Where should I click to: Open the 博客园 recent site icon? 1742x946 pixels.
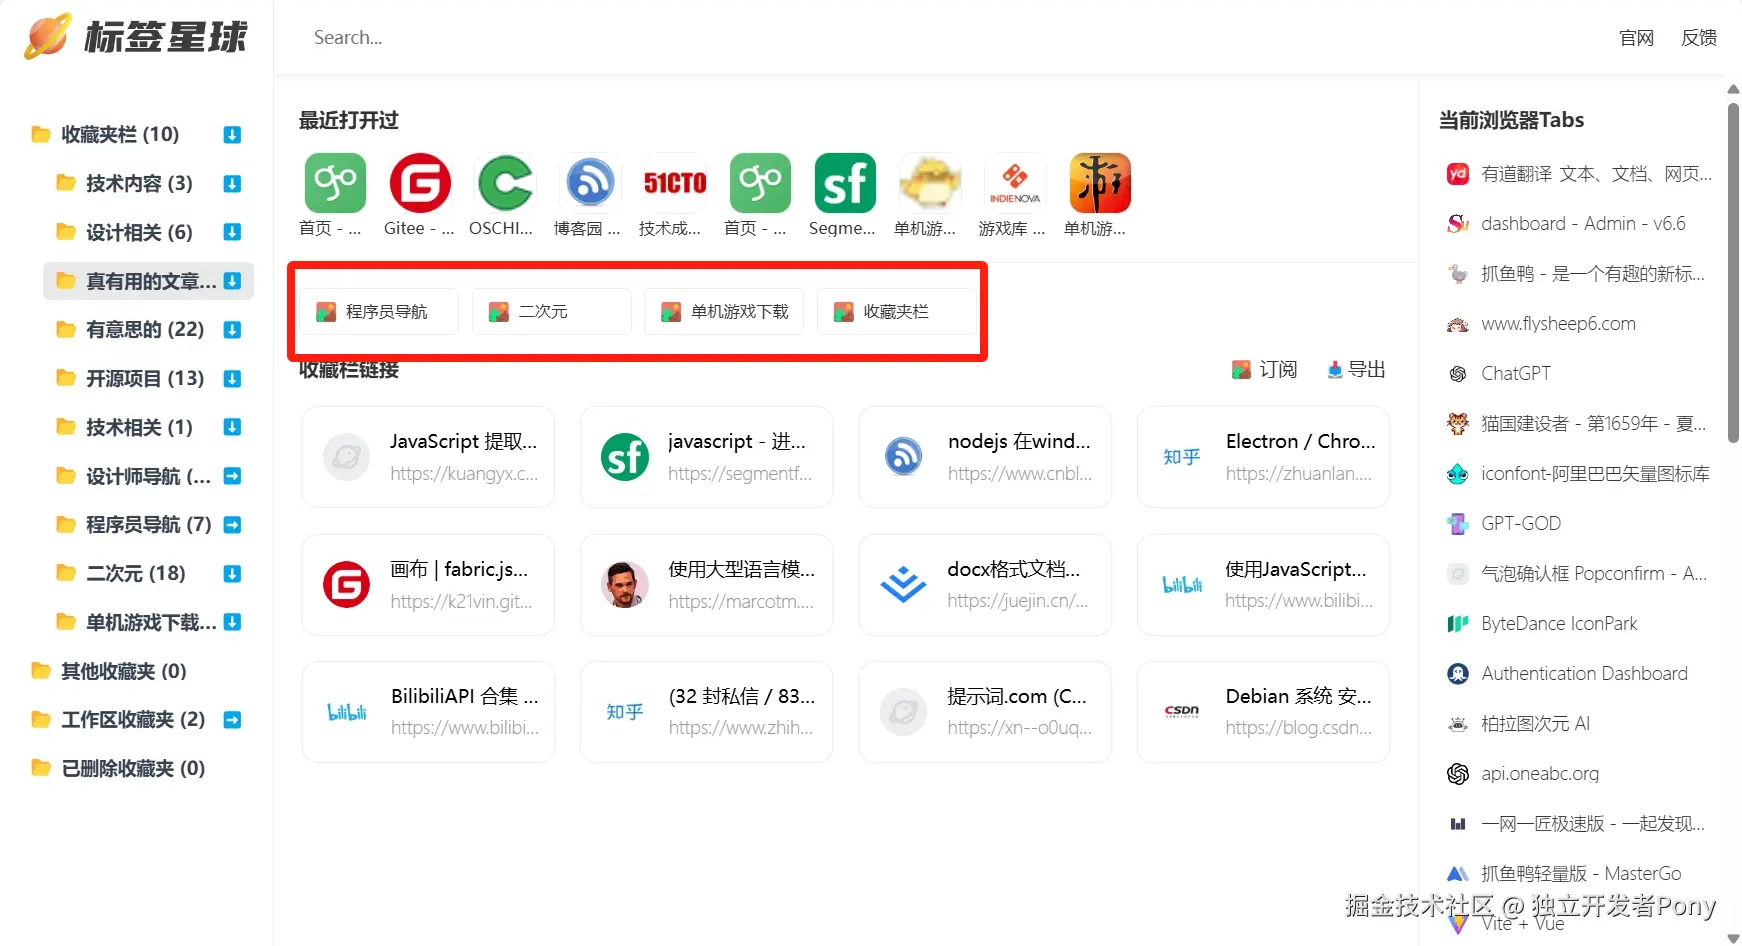click(x=590, y=184)
